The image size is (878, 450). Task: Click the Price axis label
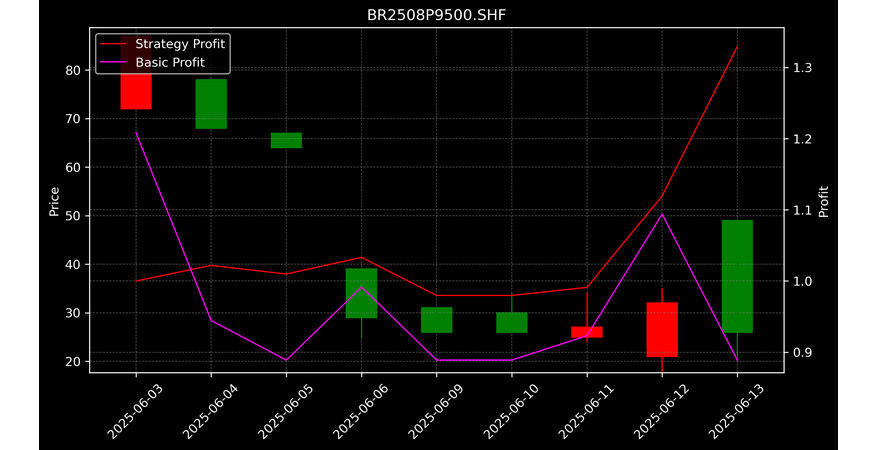[54, 201]
